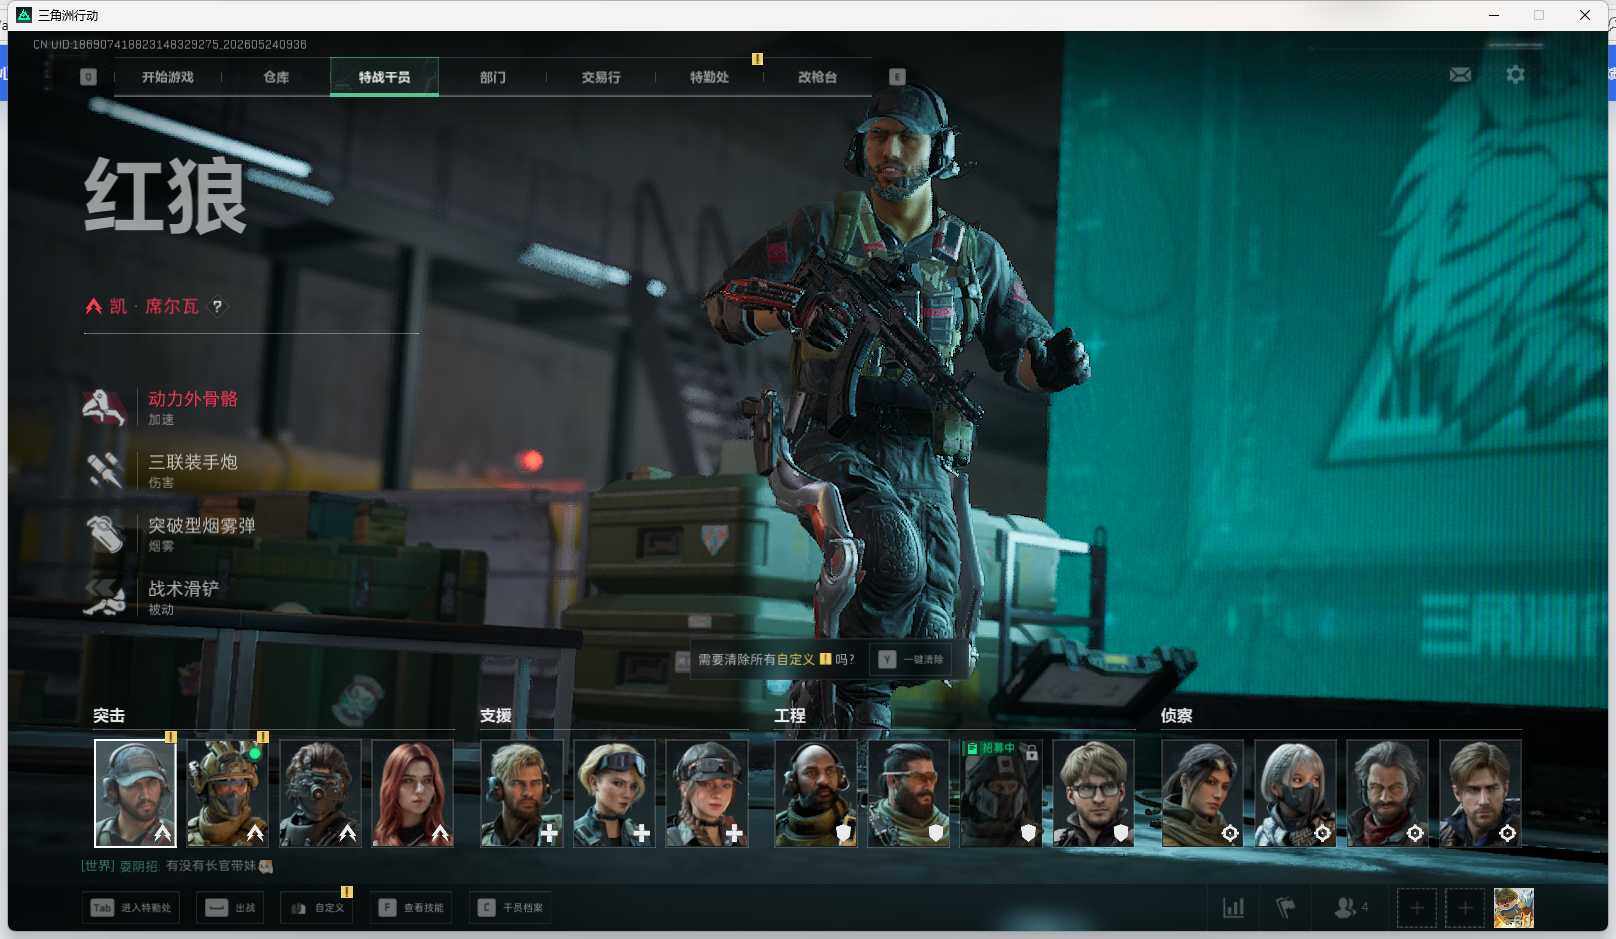Open the friends icon showing 4
Image resolution: width=1616 pixels, height=939 pixels.
1350,908
